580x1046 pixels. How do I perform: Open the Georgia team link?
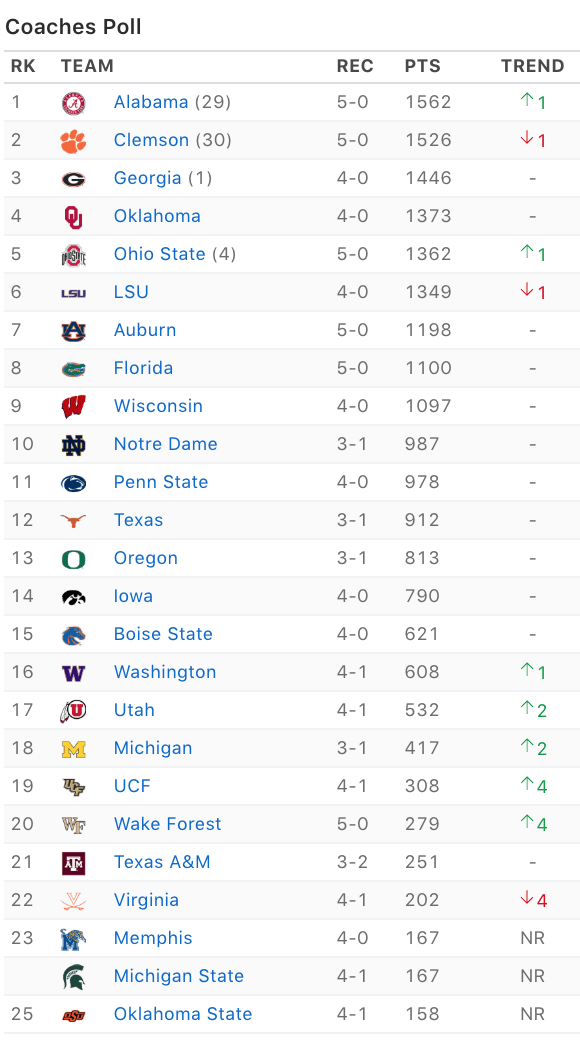pos(148,178)
